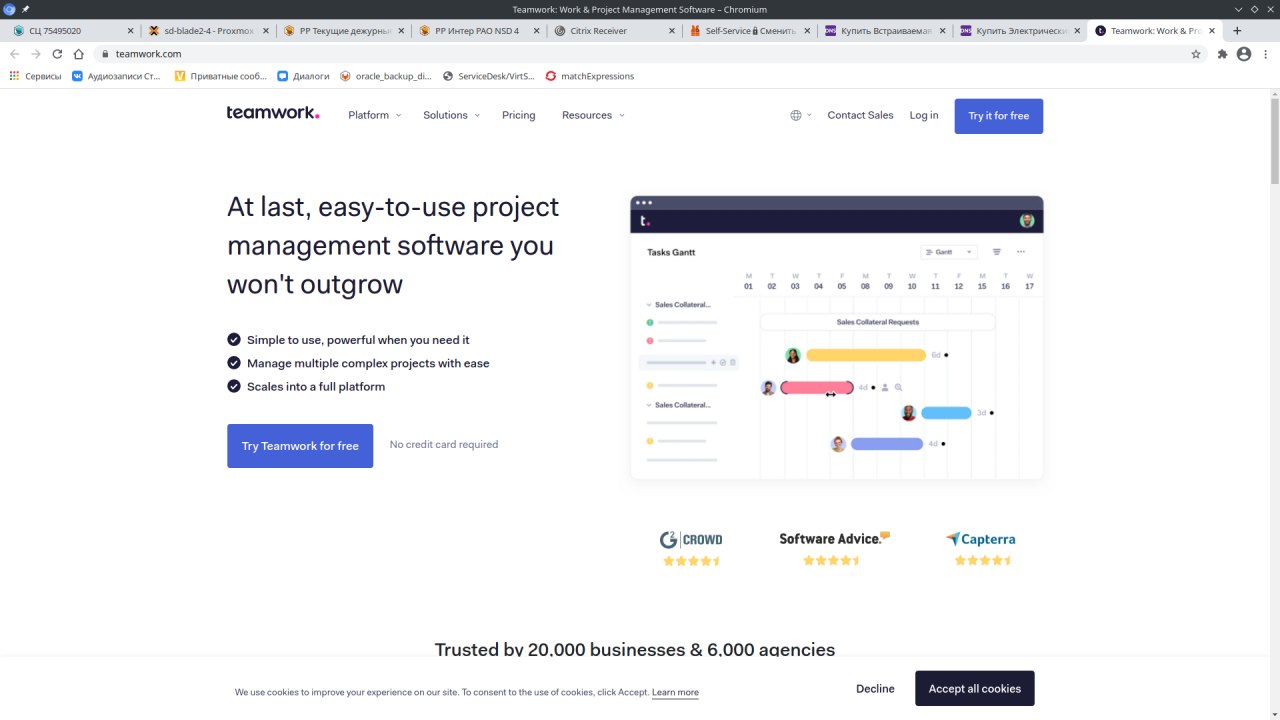Click the filter icon in Gantt demo
Image resolution: width=1280 pixels, height=720 pixels.
point(997,252)
